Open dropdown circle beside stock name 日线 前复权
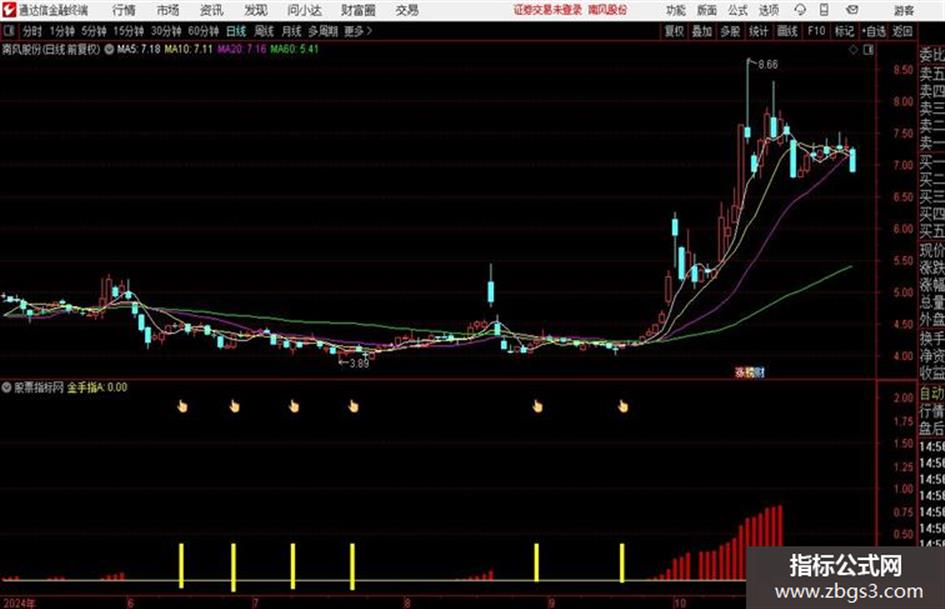Screen dimensions: 945x609 tap(109, 49)
